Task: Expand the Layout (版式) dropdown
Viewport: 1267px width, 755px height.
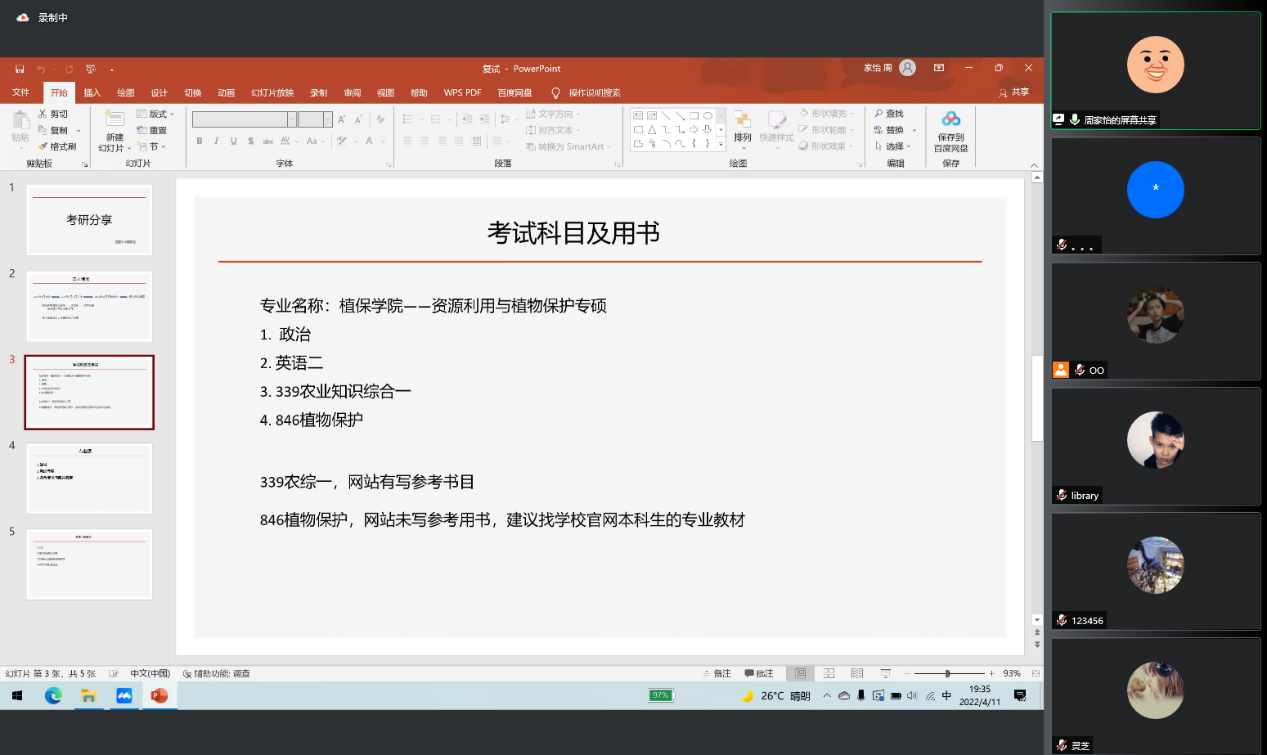Action: pos(156,114)
